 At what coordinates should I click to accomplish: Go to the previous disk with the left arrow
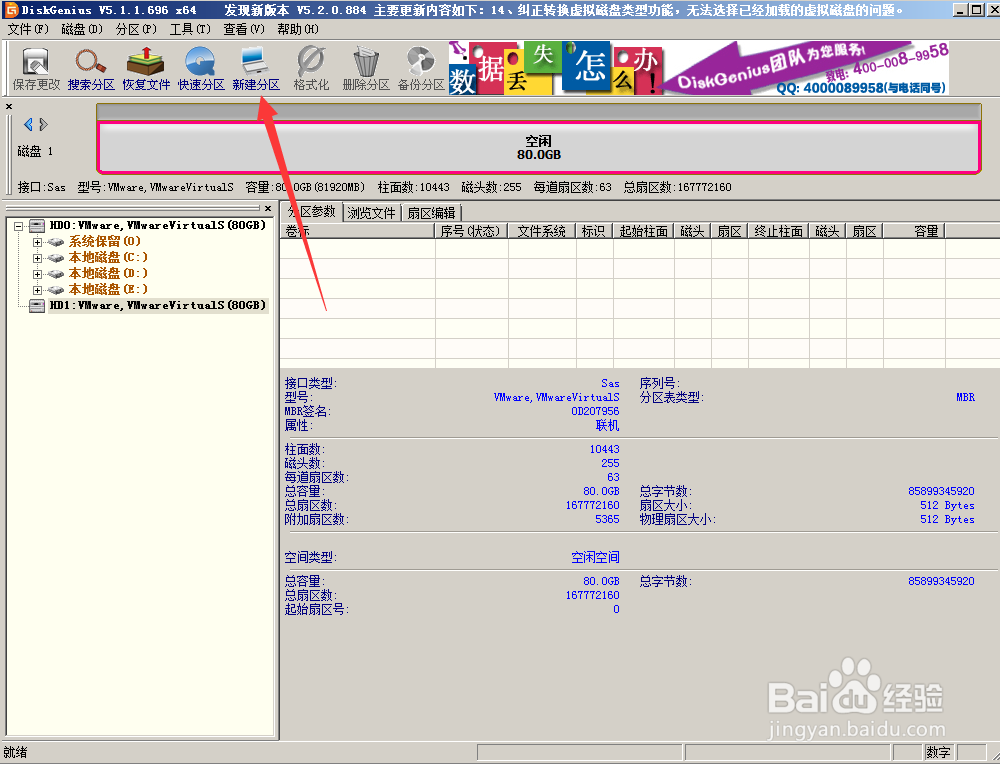(27, 124)
